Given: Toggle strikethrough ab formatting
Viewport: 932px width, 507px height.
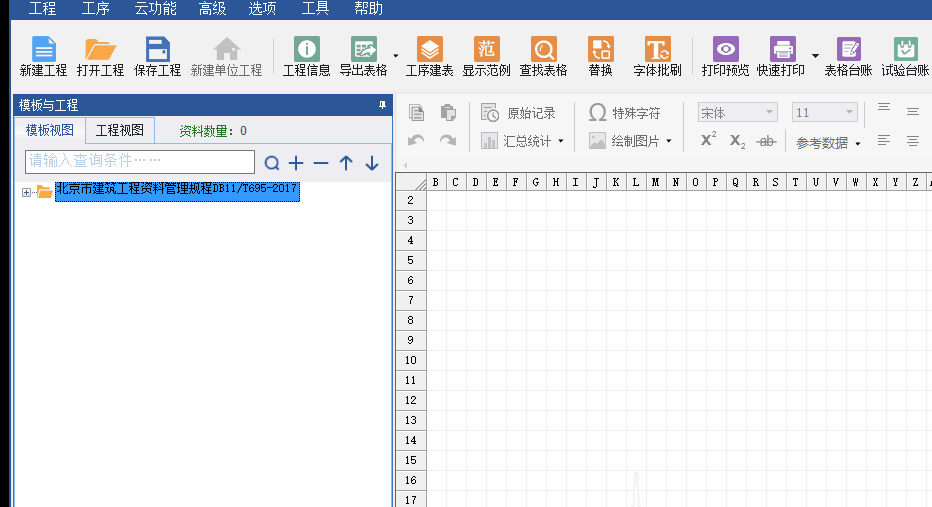Looking at the screenshot, I should pos(766,141).
